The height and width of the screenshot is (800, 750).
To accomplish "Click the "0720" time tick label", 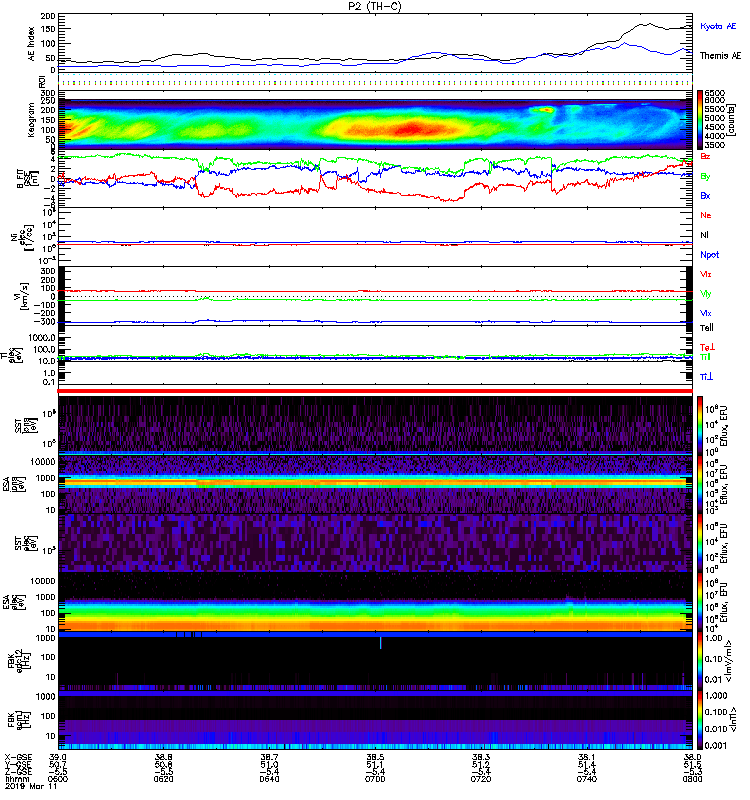I will (481, 779).
